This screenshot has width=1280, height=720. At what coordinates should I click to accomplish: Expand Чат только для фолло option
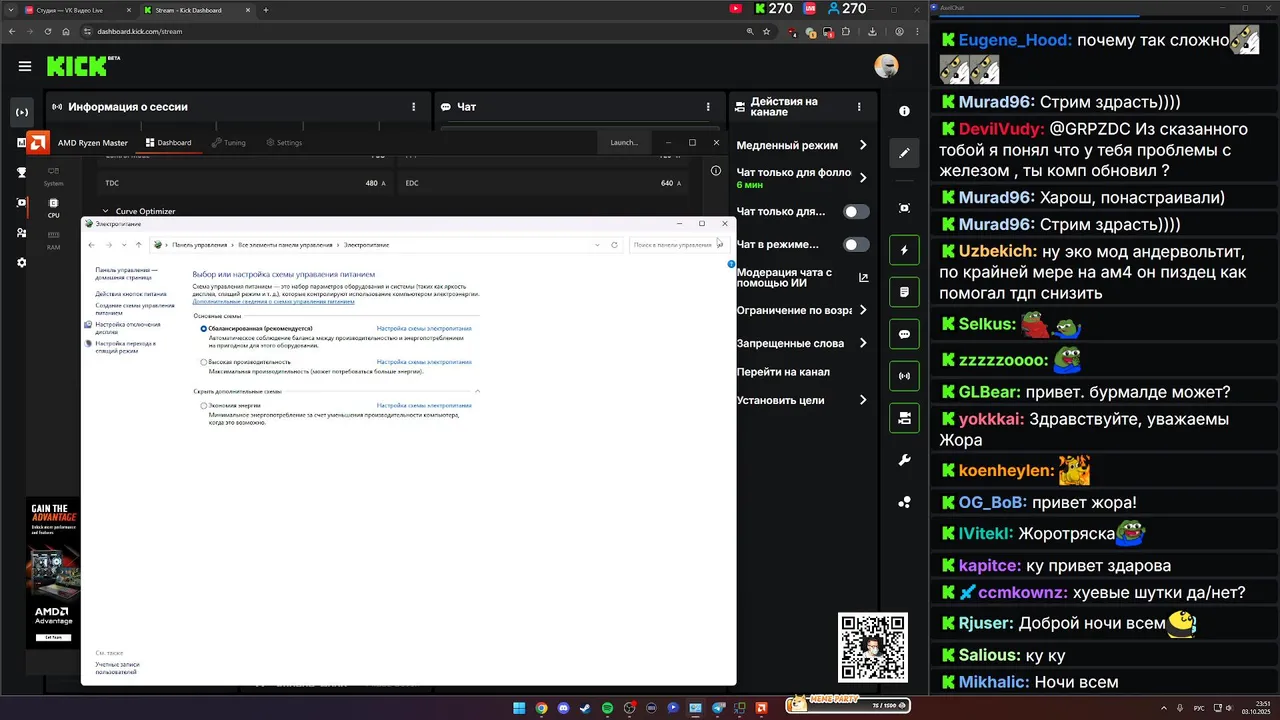tap(863, 178)
